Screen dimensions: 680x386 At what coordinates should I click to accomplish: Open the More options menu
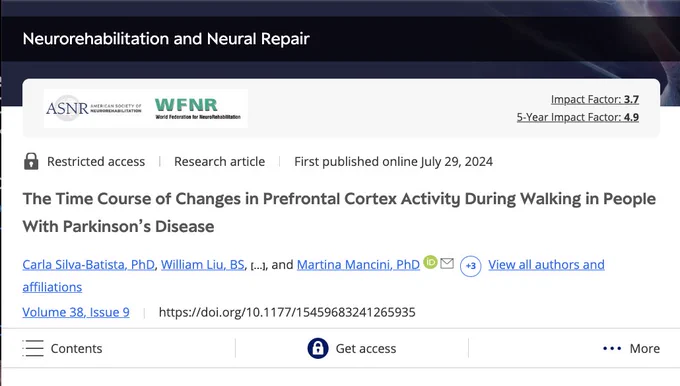pyautogui.click(x=631, y=348)
